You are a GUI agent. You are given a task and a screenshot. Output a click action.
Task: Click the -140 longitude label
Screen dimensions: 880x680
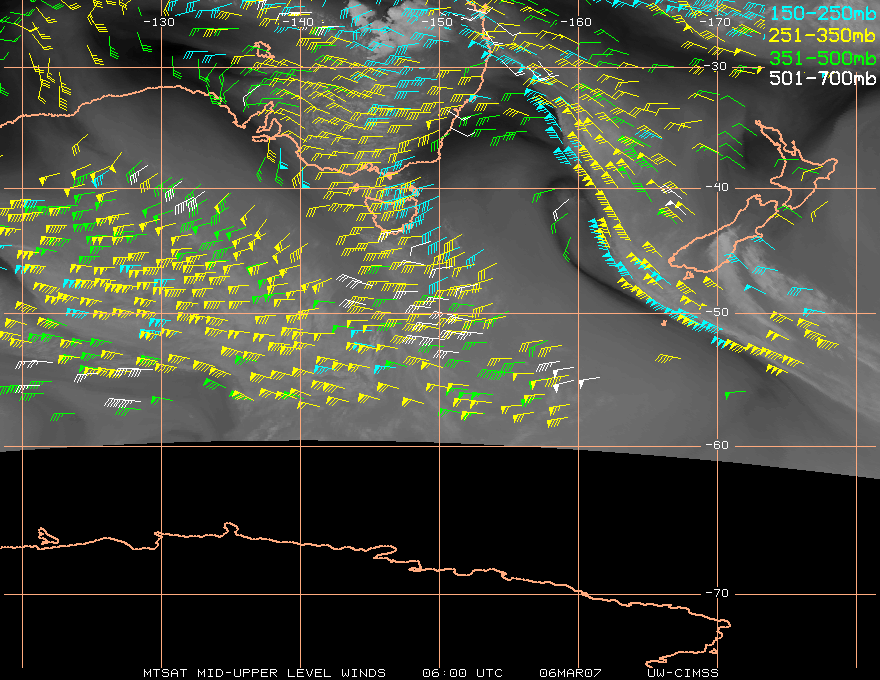(x=298, y=22)
